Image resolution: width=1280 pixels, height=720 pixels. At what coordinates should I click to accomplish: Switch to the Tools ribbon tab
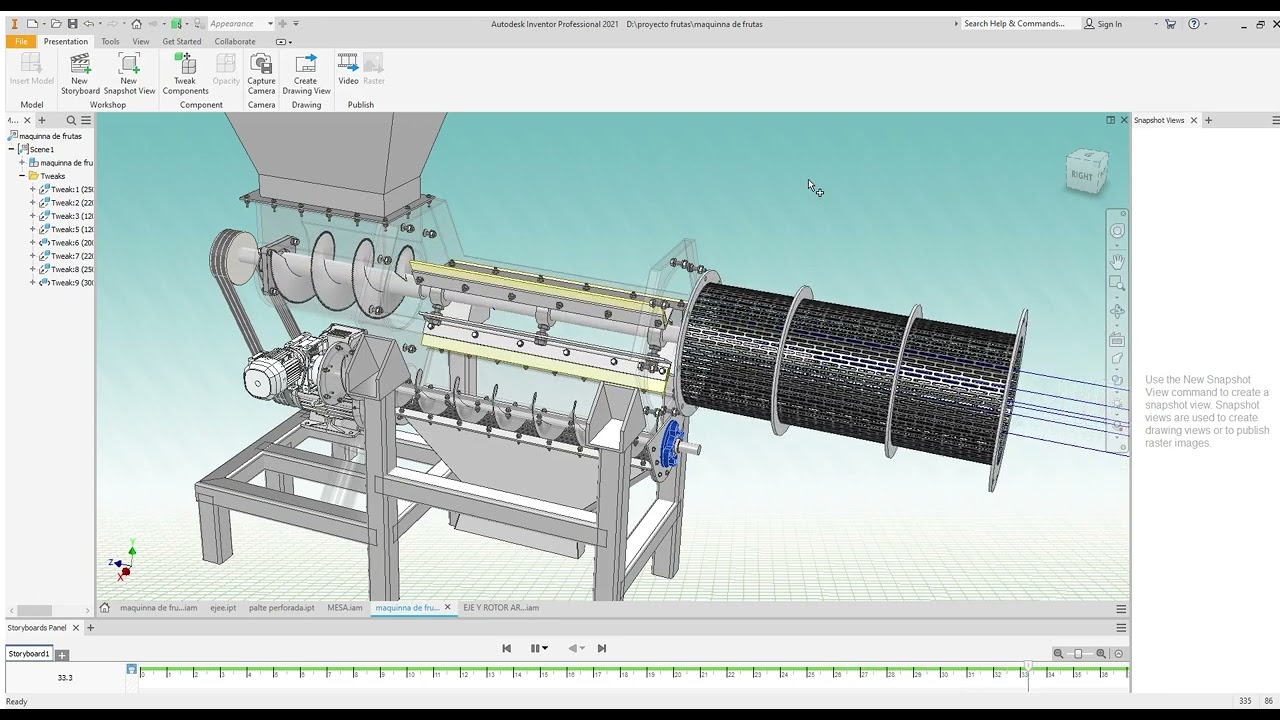point(110,42)
